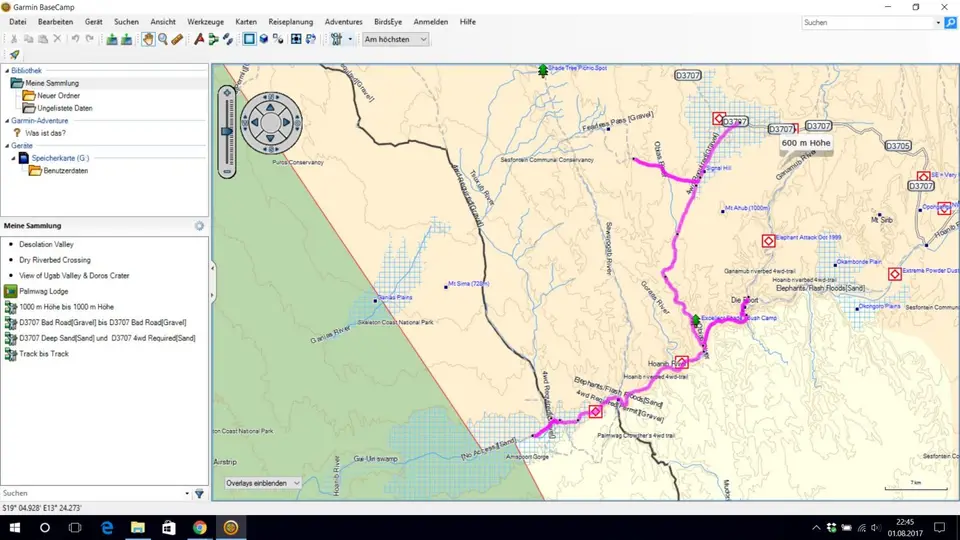Collapse the Geräte section

(7, 146)
